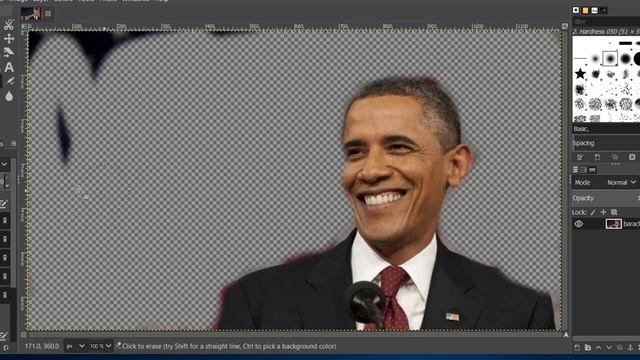The width and height of the screenshot is (640, 360).
Task: Lower the layer one step
Action: 609,348
